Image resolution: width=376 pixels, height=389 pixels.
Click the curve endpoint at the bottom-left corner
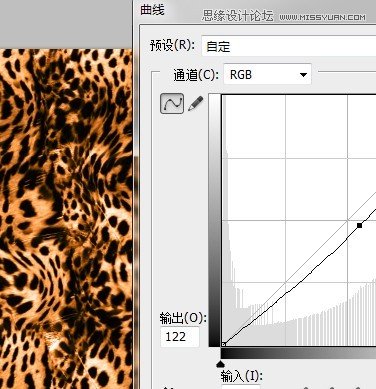click(x=224, y=344)
